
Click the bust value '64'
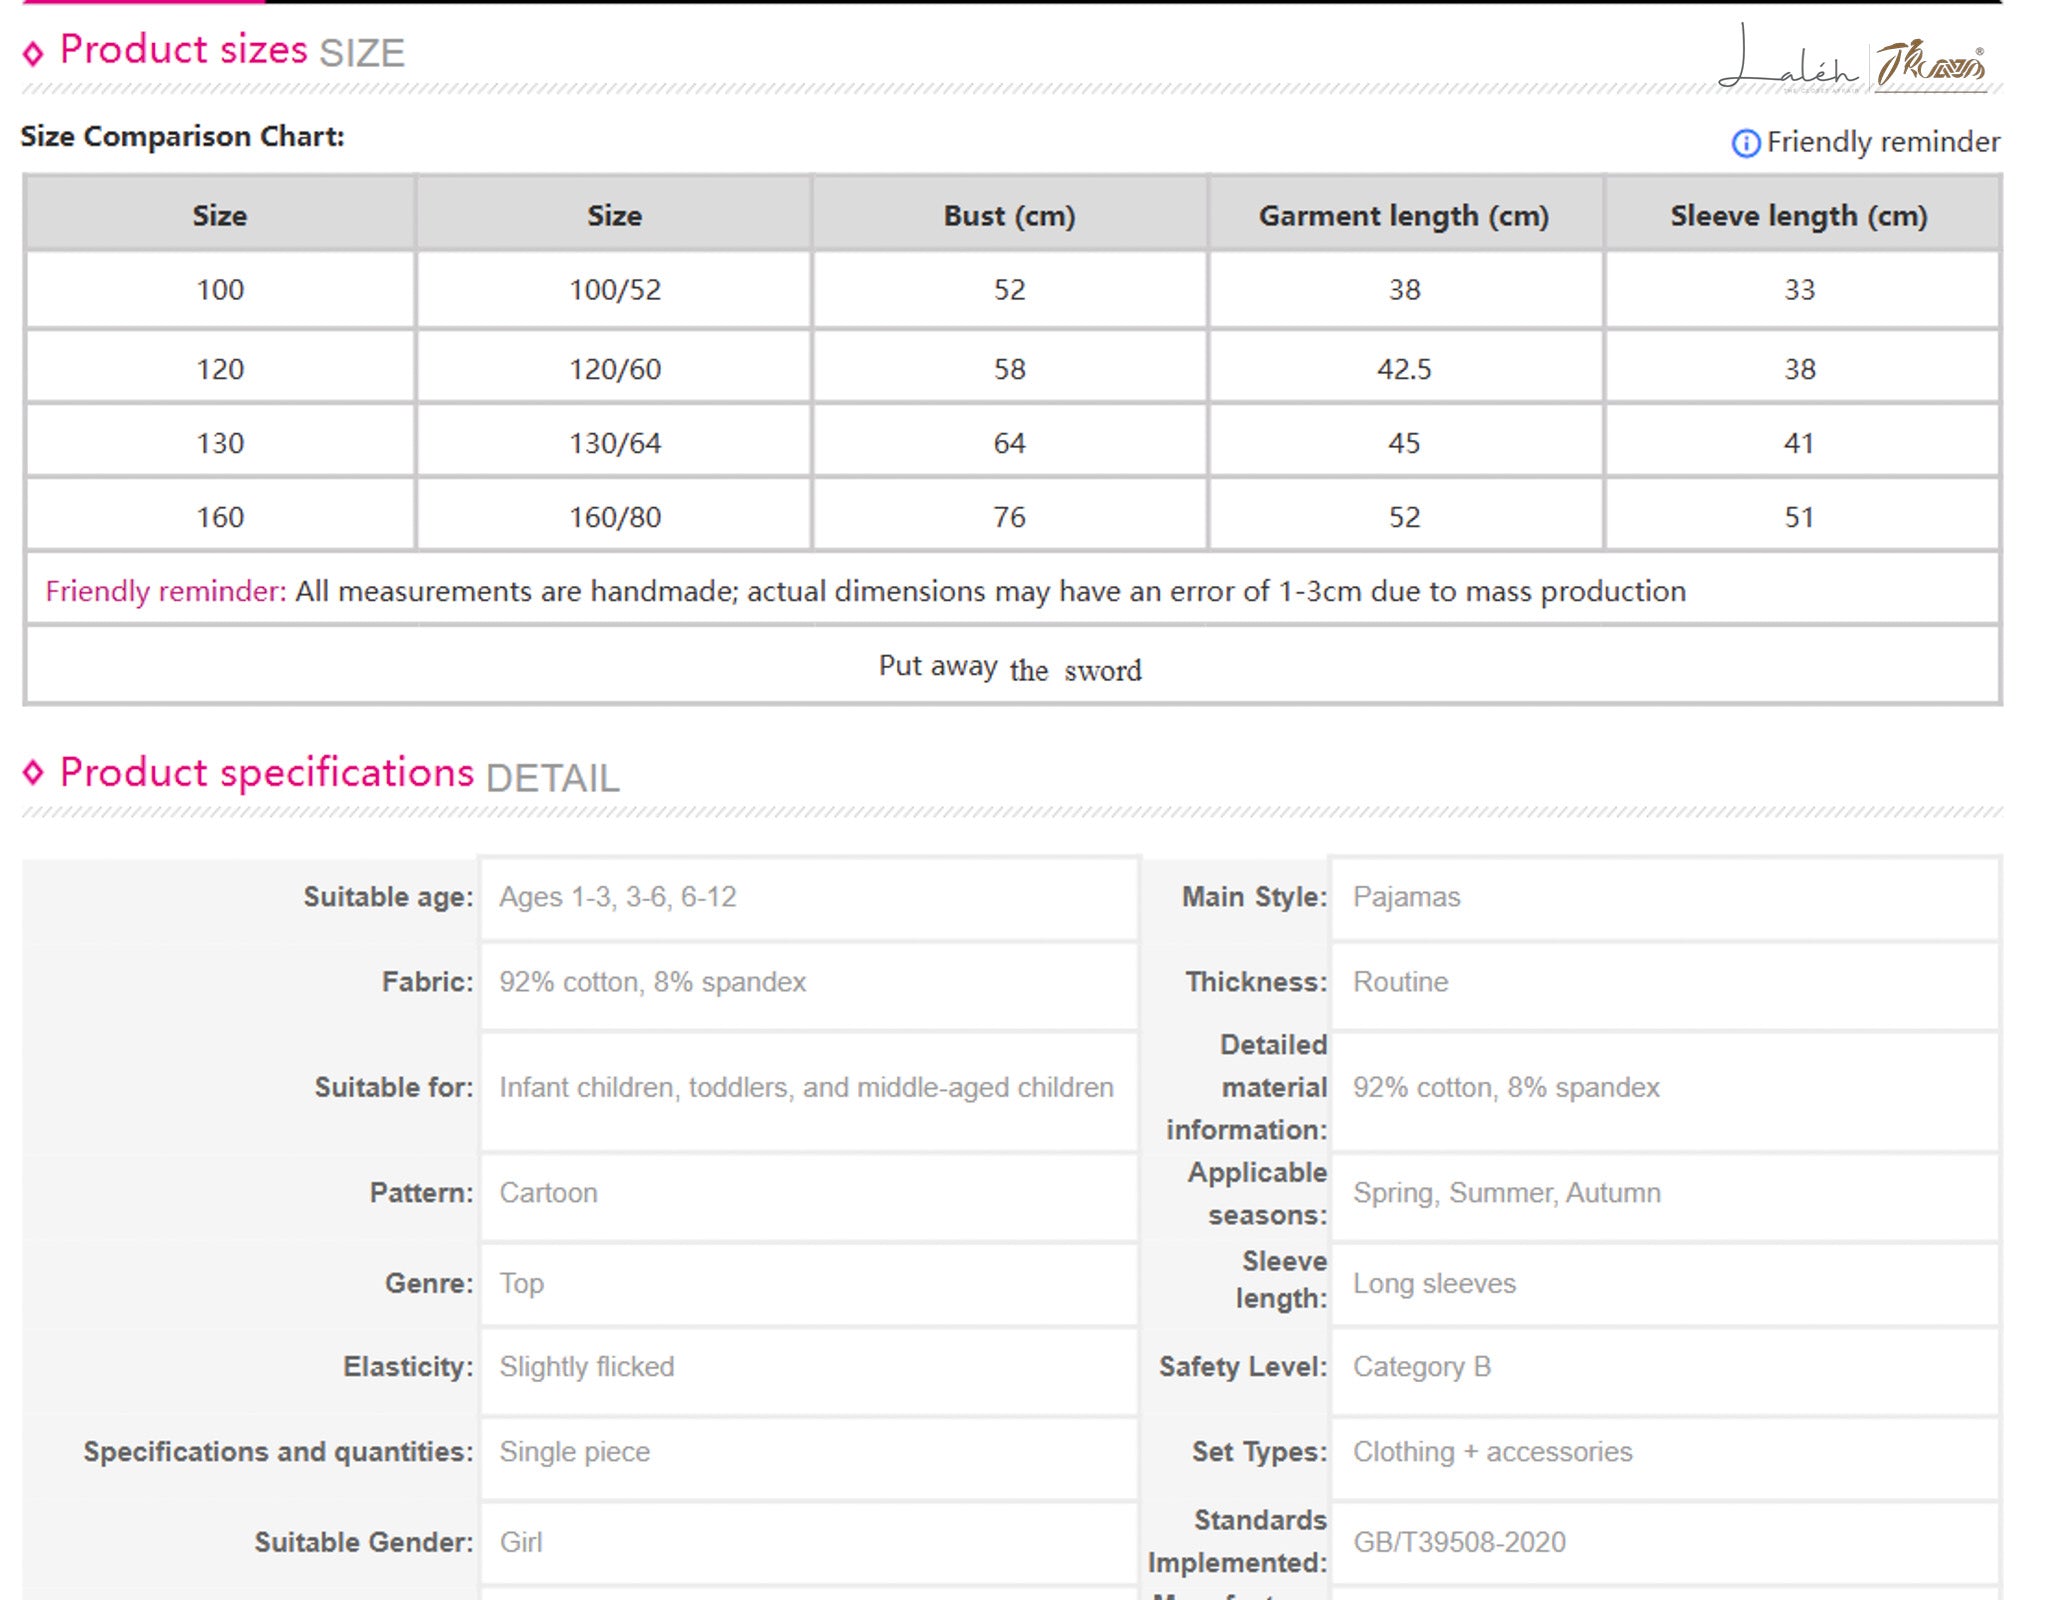1009,443
